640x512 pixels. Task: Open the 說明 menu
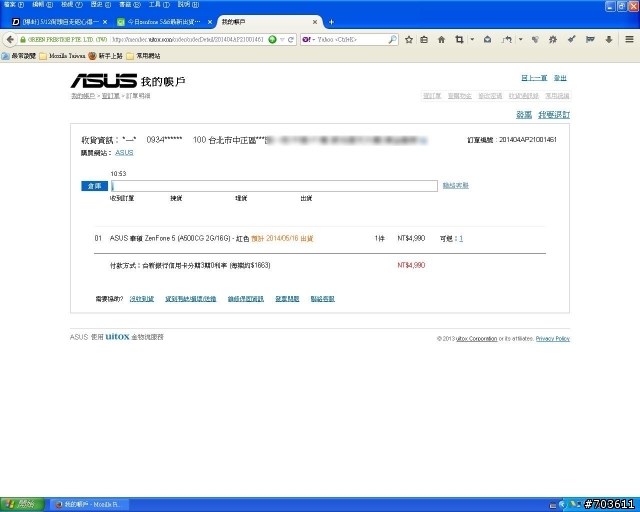pos(188,4)
